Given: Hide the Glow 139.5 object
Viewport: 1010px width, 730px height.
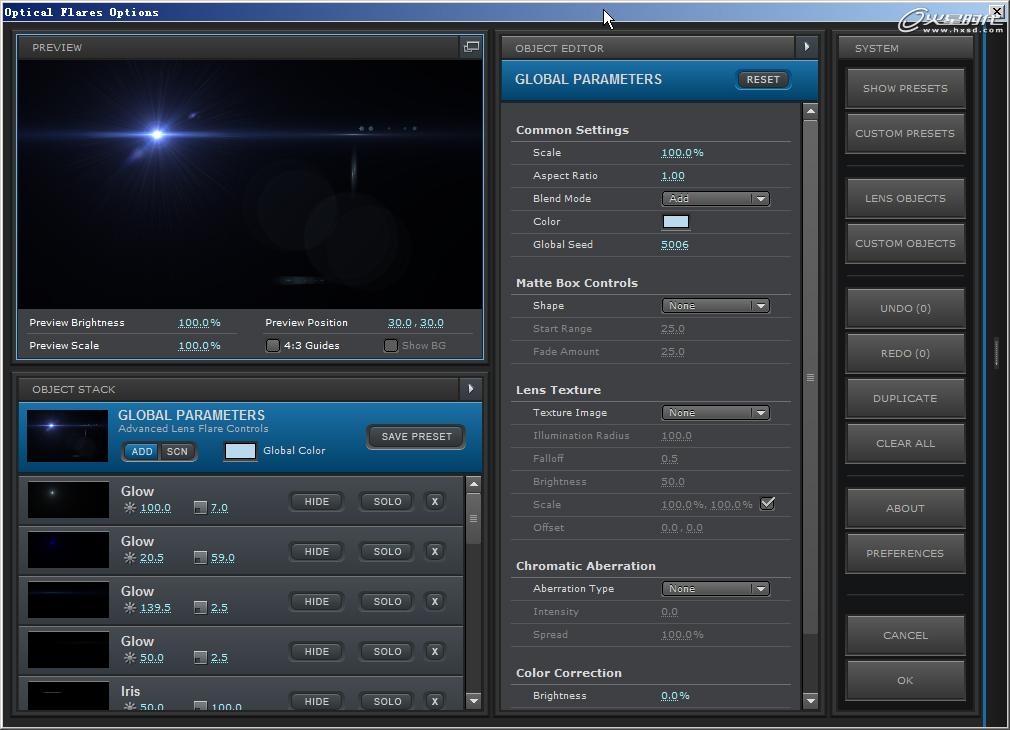Looking at the screenshot, I should [316, 601].
